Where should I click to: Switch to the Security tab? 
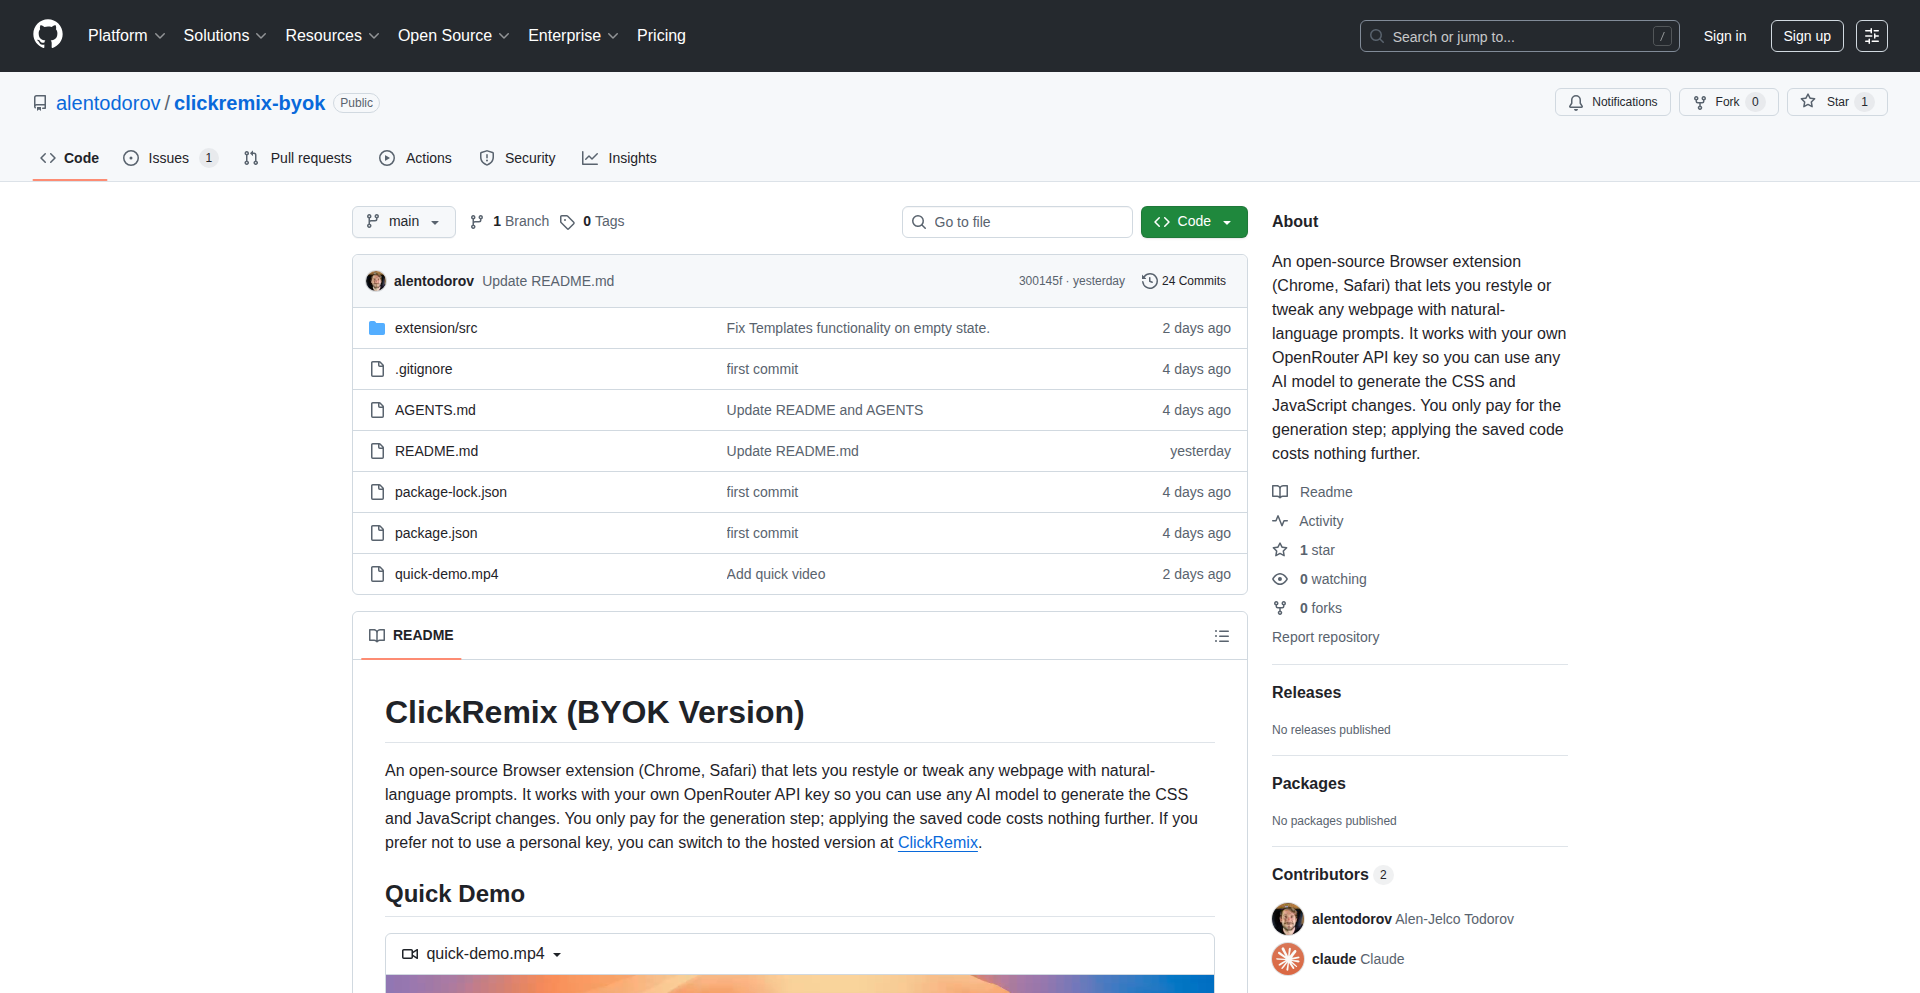tap(518, 158)
